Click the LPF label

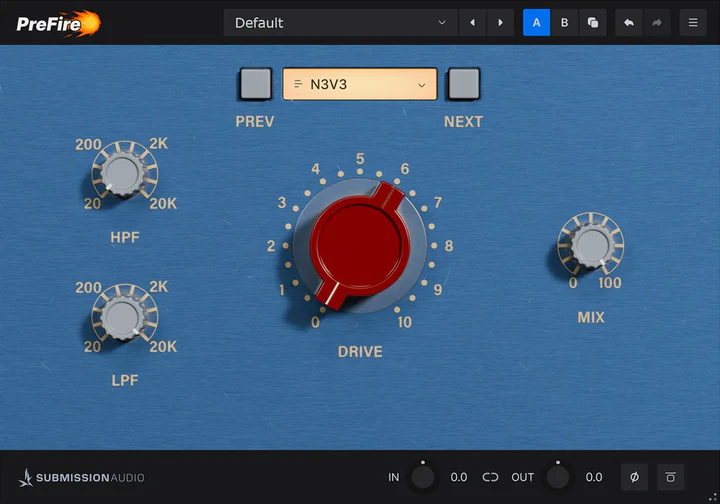point(124,380)
